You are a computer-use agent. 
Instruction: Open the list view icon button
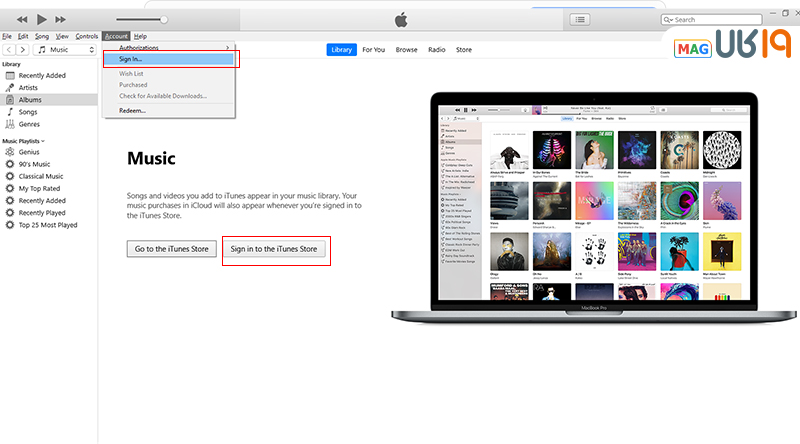580,19
